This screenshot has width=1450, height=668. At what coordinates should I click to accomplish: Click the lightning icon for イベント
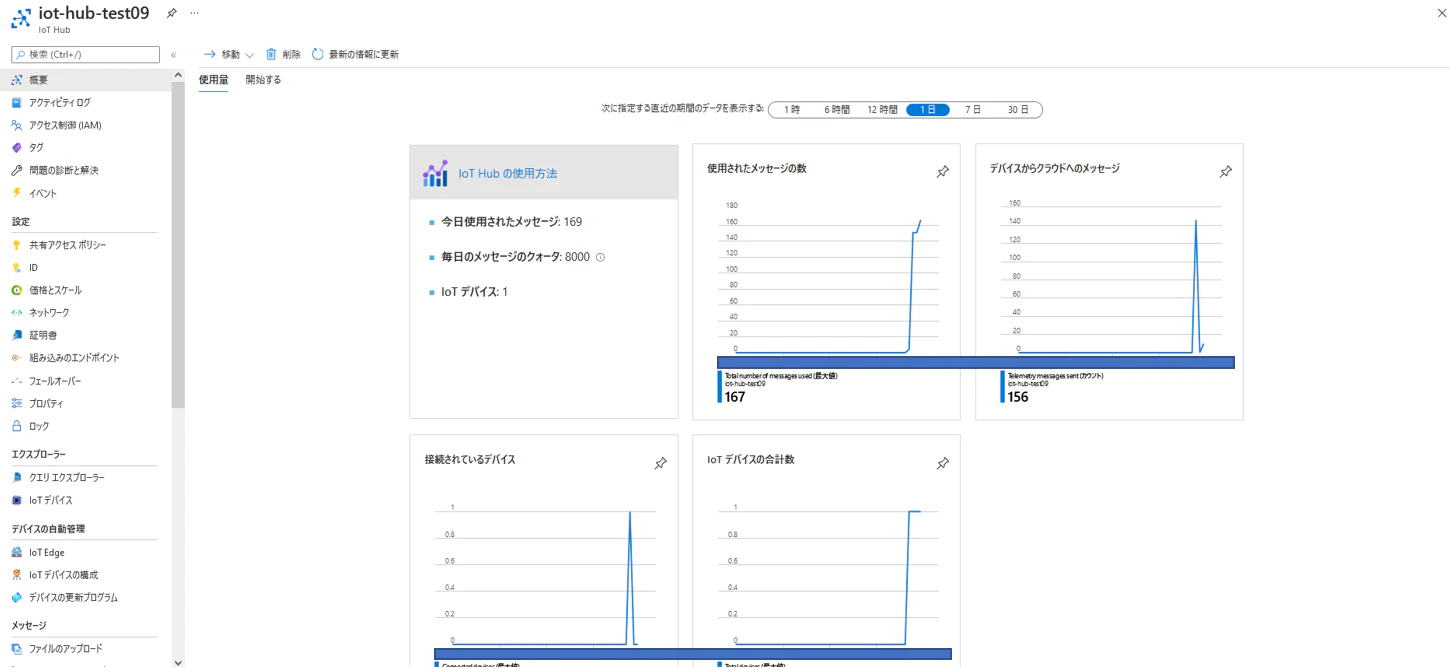(x=17, y=193)
